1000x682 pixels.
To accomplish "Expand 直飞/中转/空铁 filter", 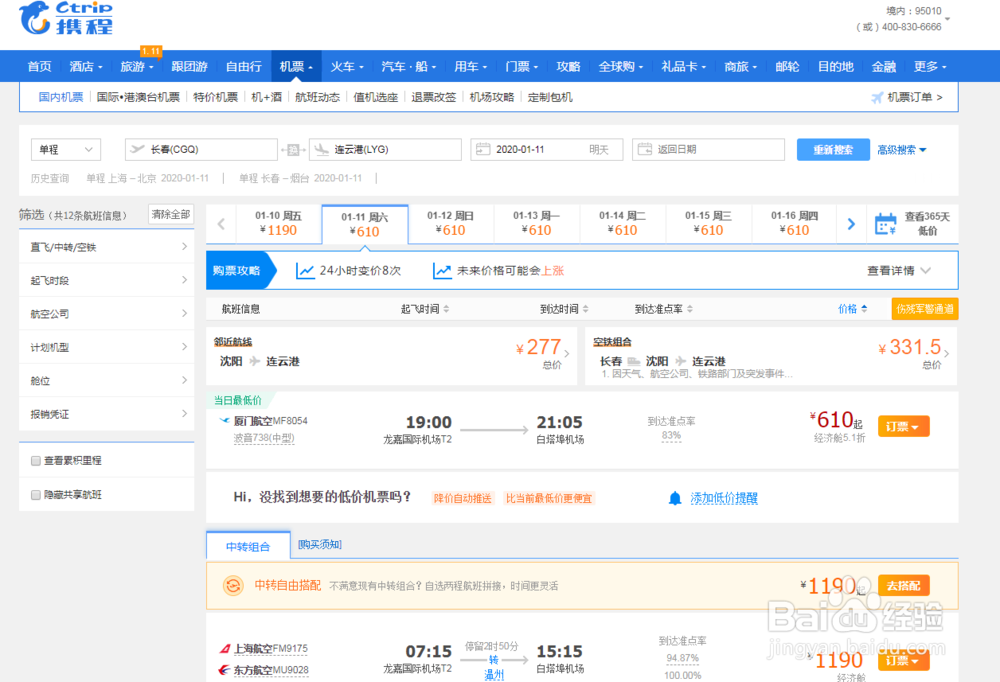I will (x=107, y=247).
